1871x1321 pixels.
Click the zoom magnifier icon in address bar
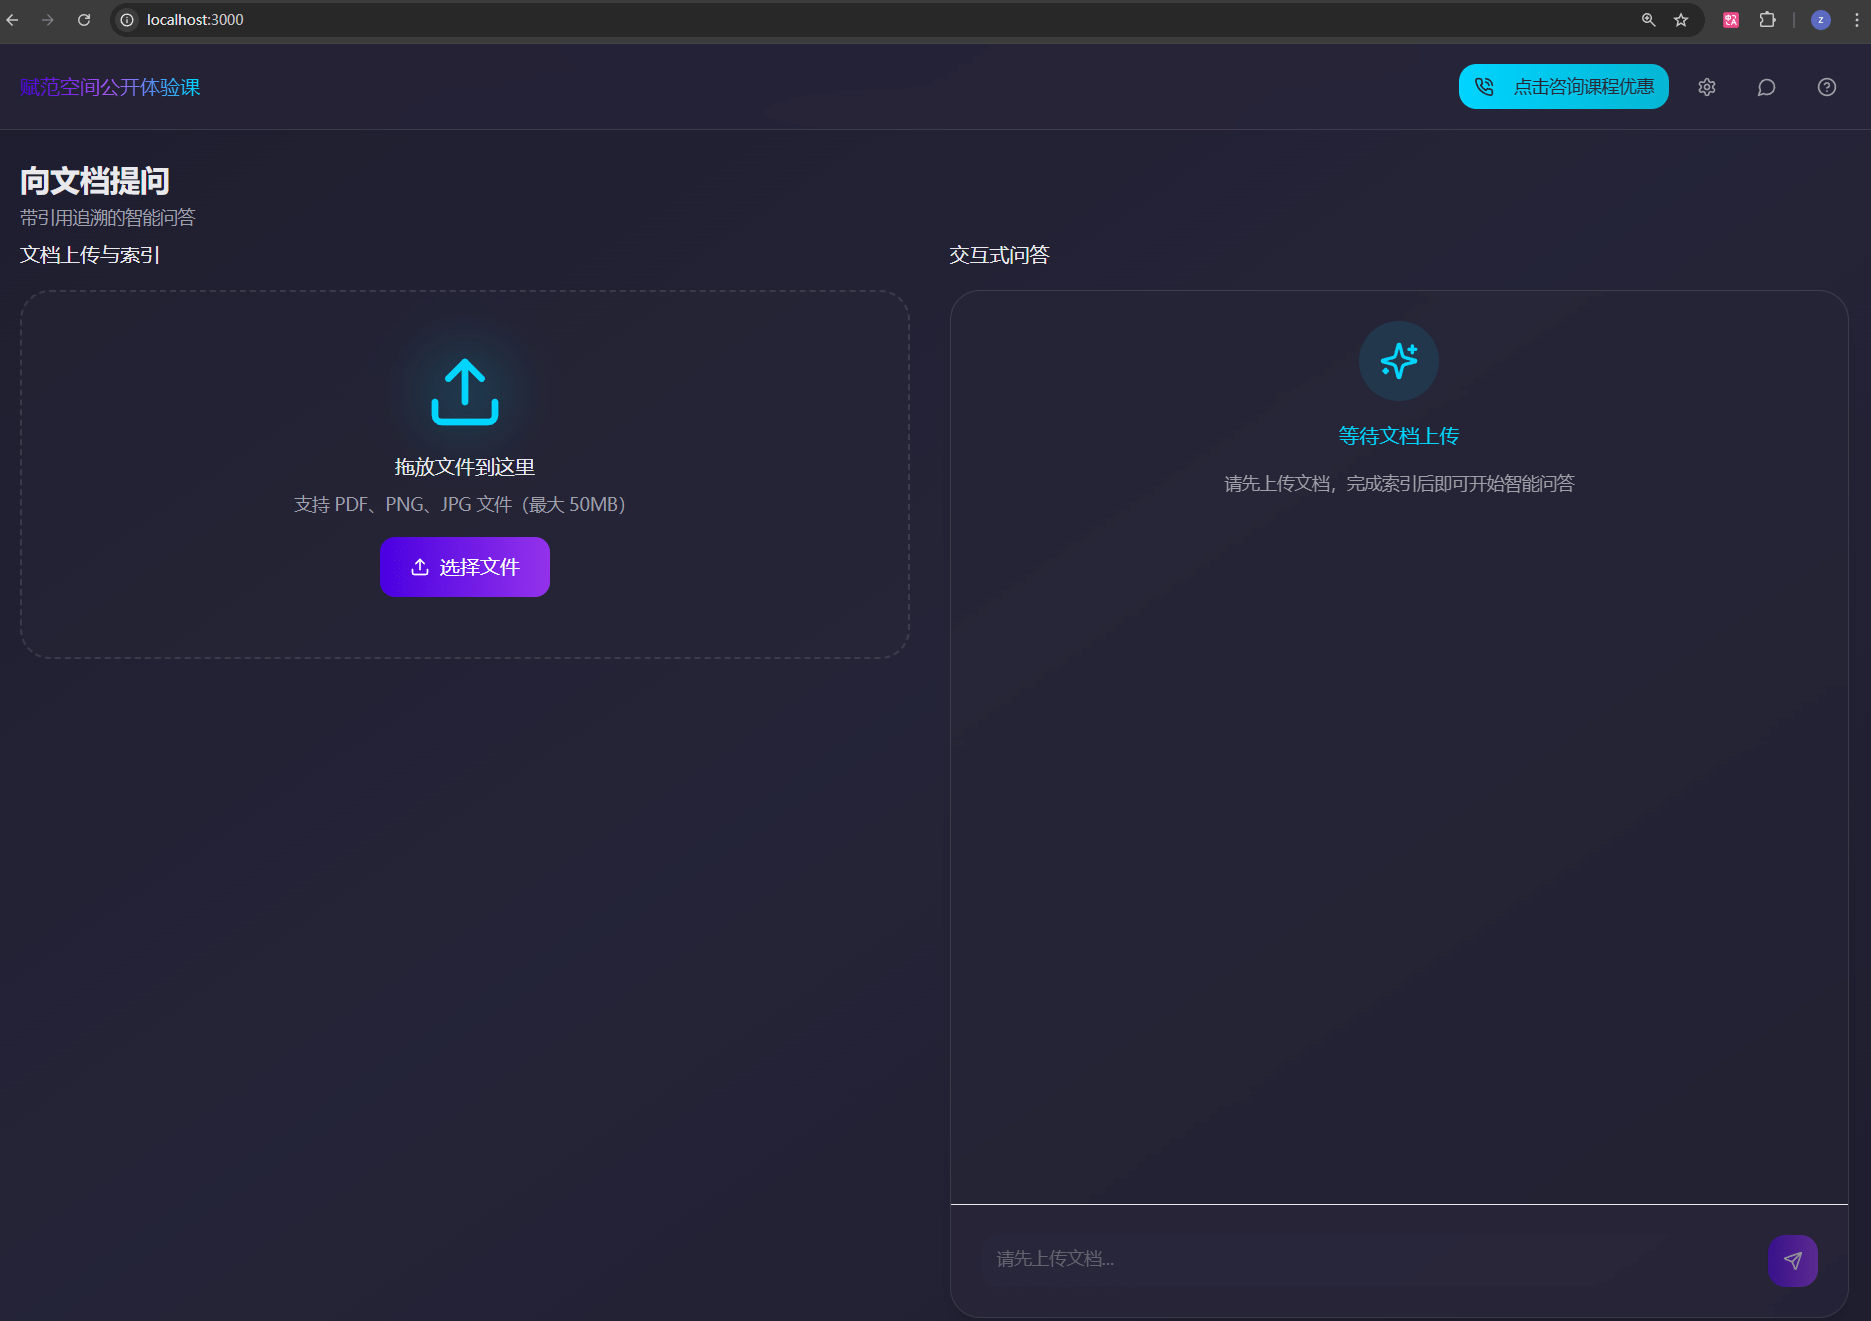pos(1649,20)
